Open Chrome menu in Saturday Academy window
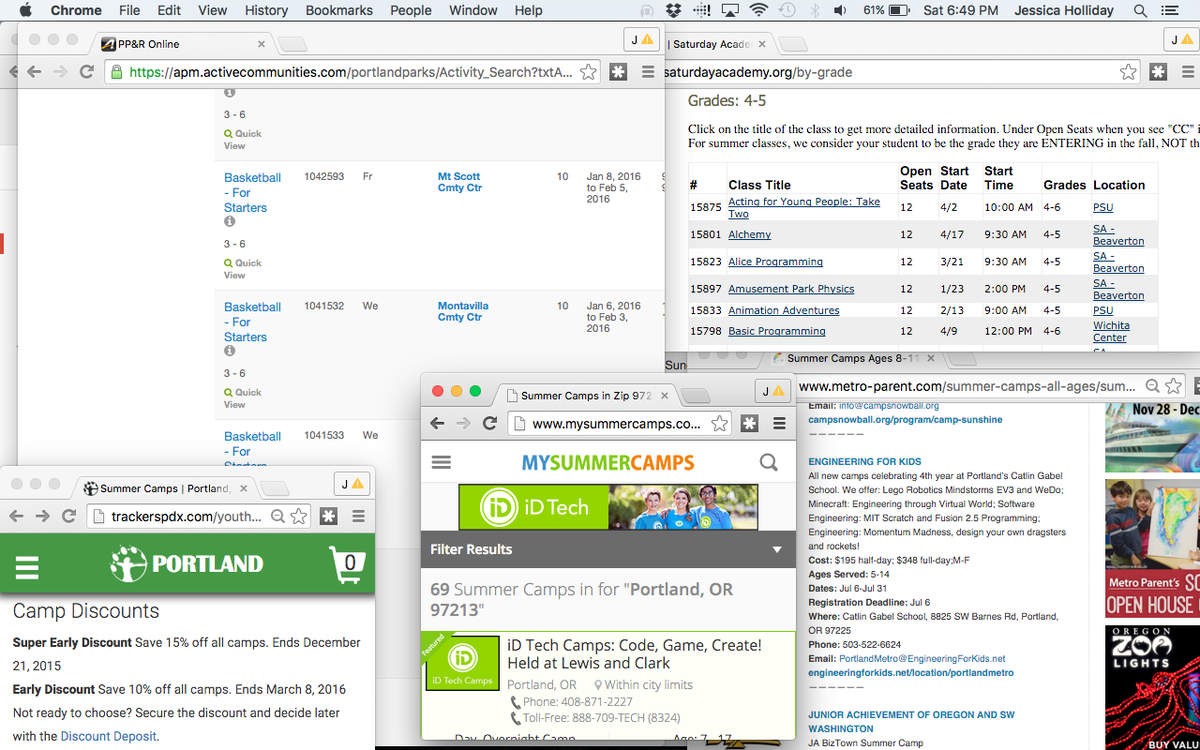 click(x=1187, y=72)
